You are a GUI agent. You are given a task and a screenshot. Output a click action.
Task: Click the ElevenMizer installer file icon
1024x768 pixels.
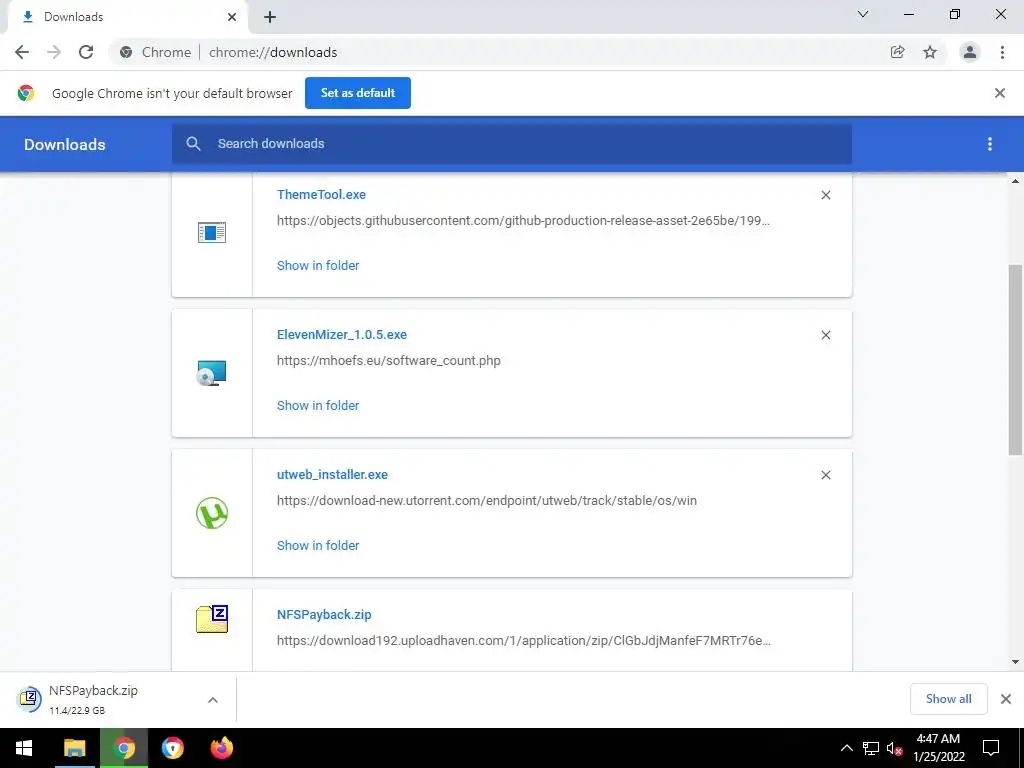[x=212, y=373]
